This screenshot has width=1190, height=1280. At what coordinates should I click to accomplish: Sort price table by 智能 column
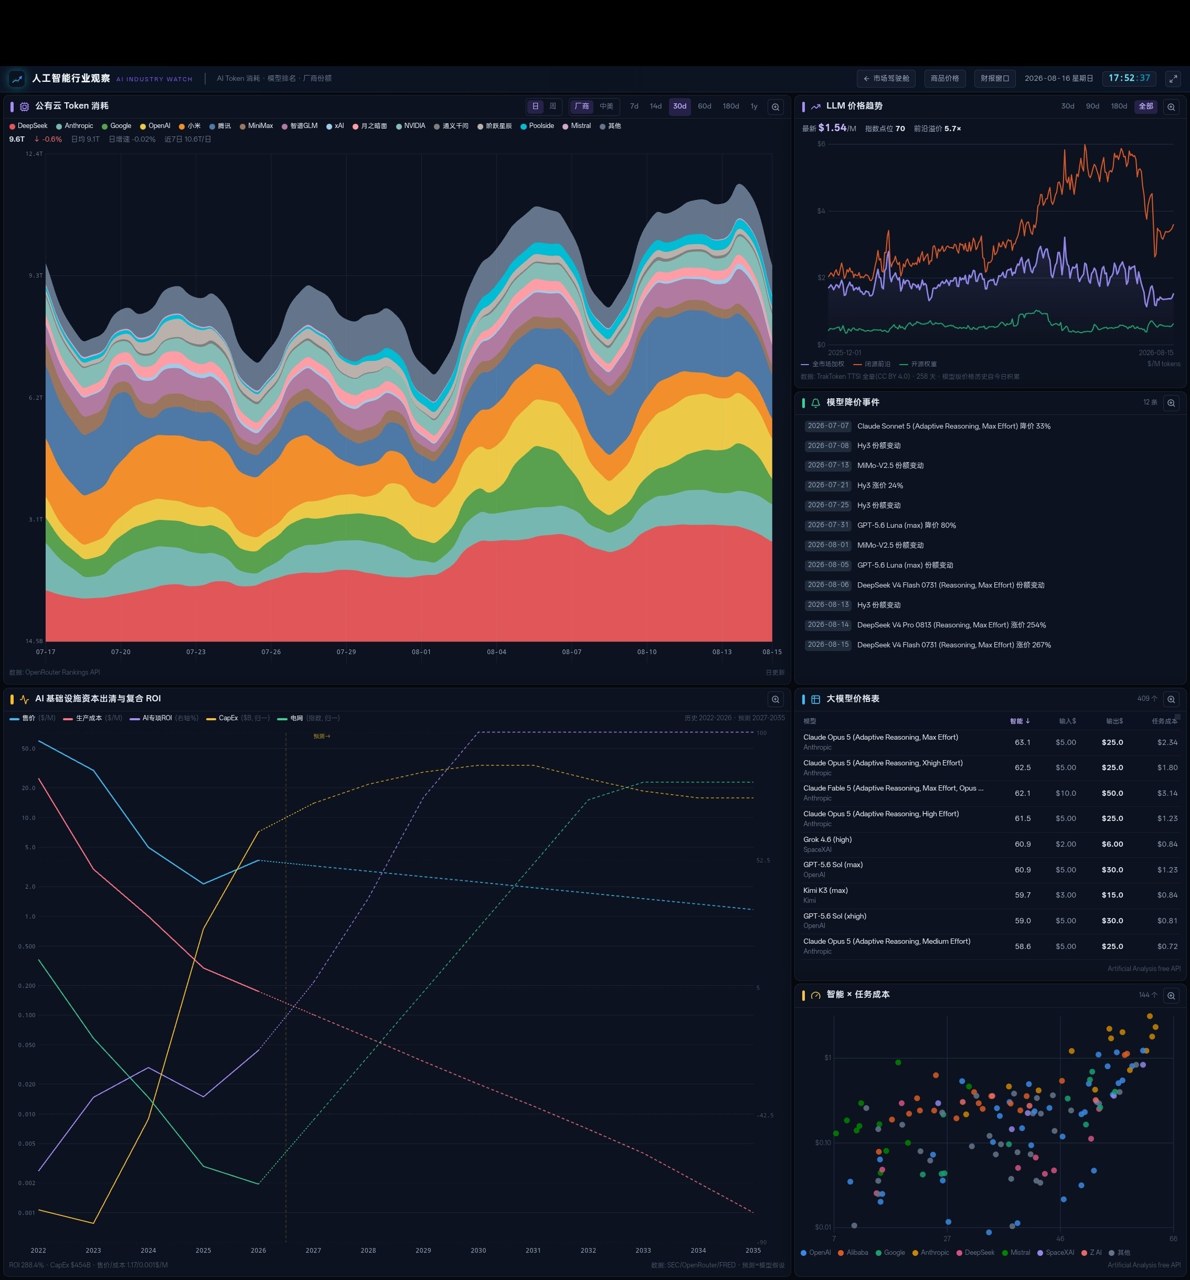(x=1020, y=721)
